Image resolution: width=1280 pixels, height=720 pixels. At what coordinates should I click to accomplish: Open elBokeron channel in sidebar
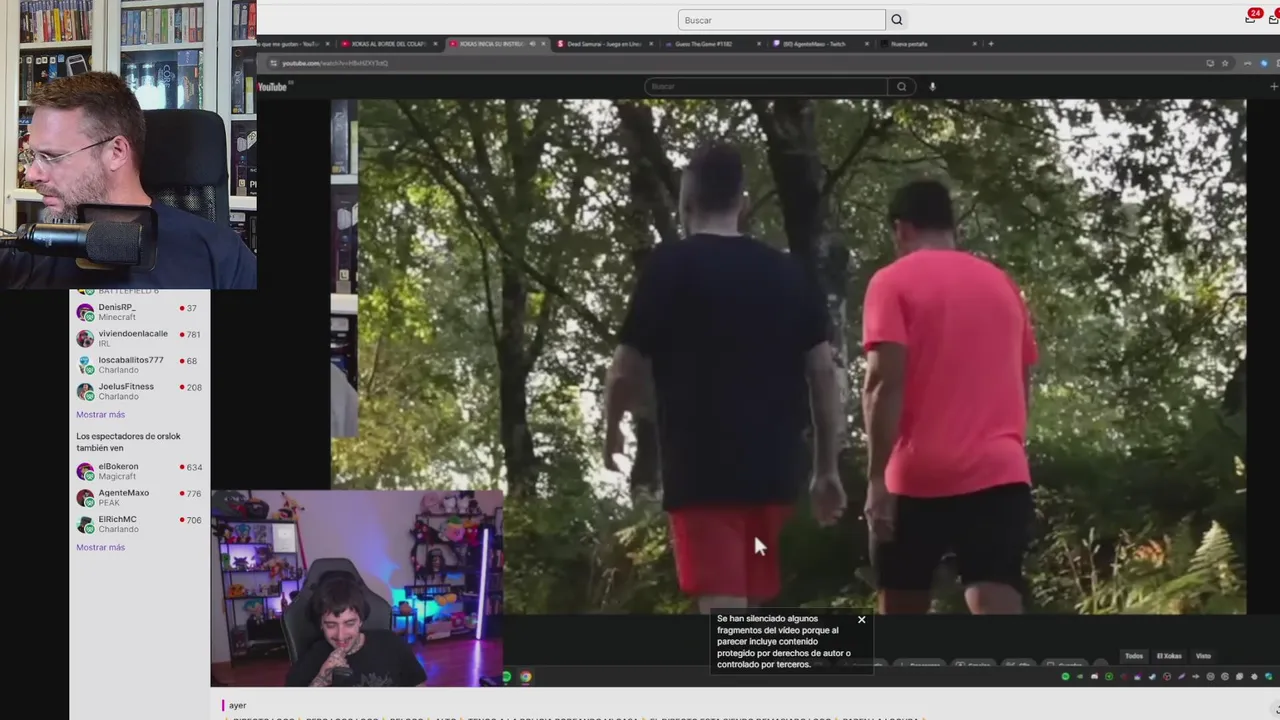(x=139, y=471)
